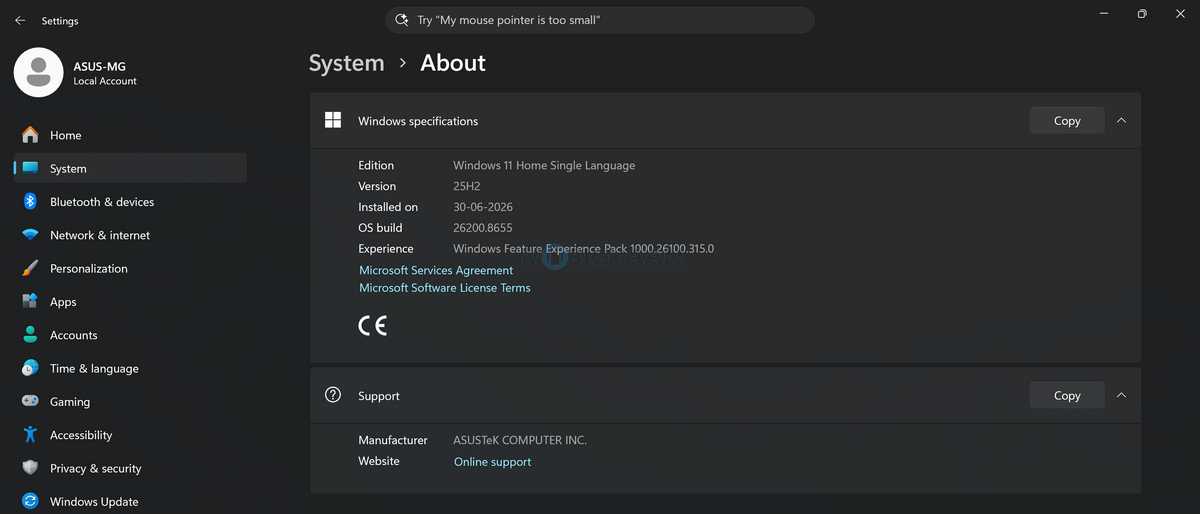Click the Windows Update sync icon

click(x=30, y=501)
